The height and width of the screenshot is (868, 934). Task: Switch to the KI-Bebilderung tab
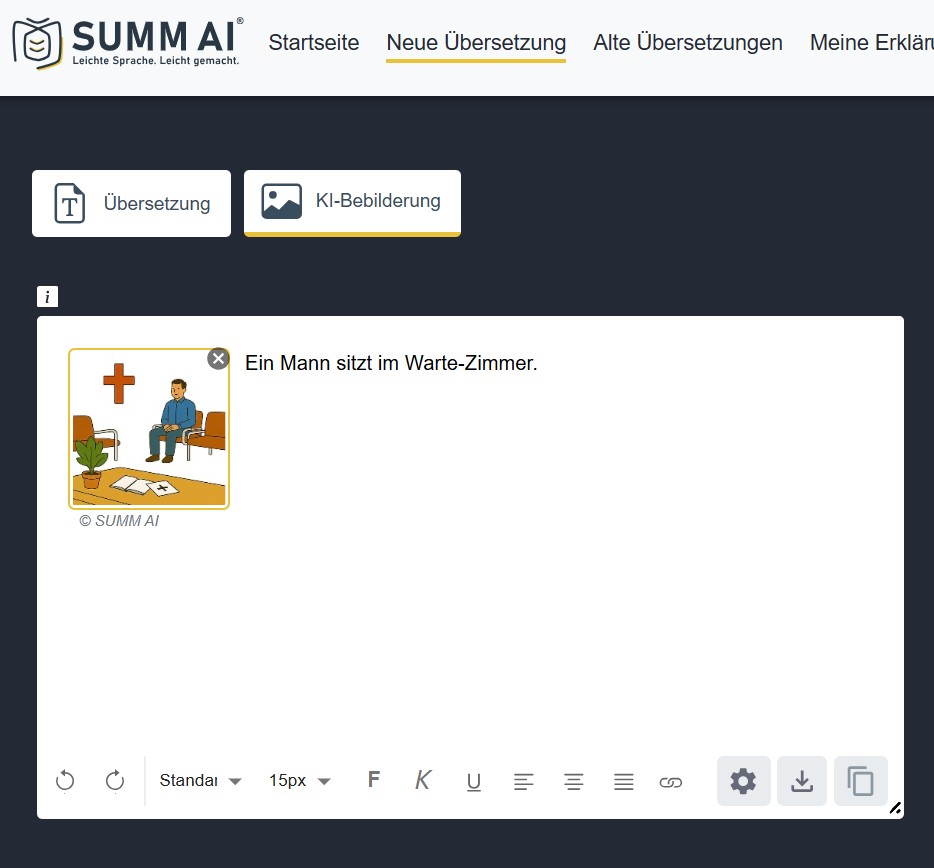pos(352,203)
